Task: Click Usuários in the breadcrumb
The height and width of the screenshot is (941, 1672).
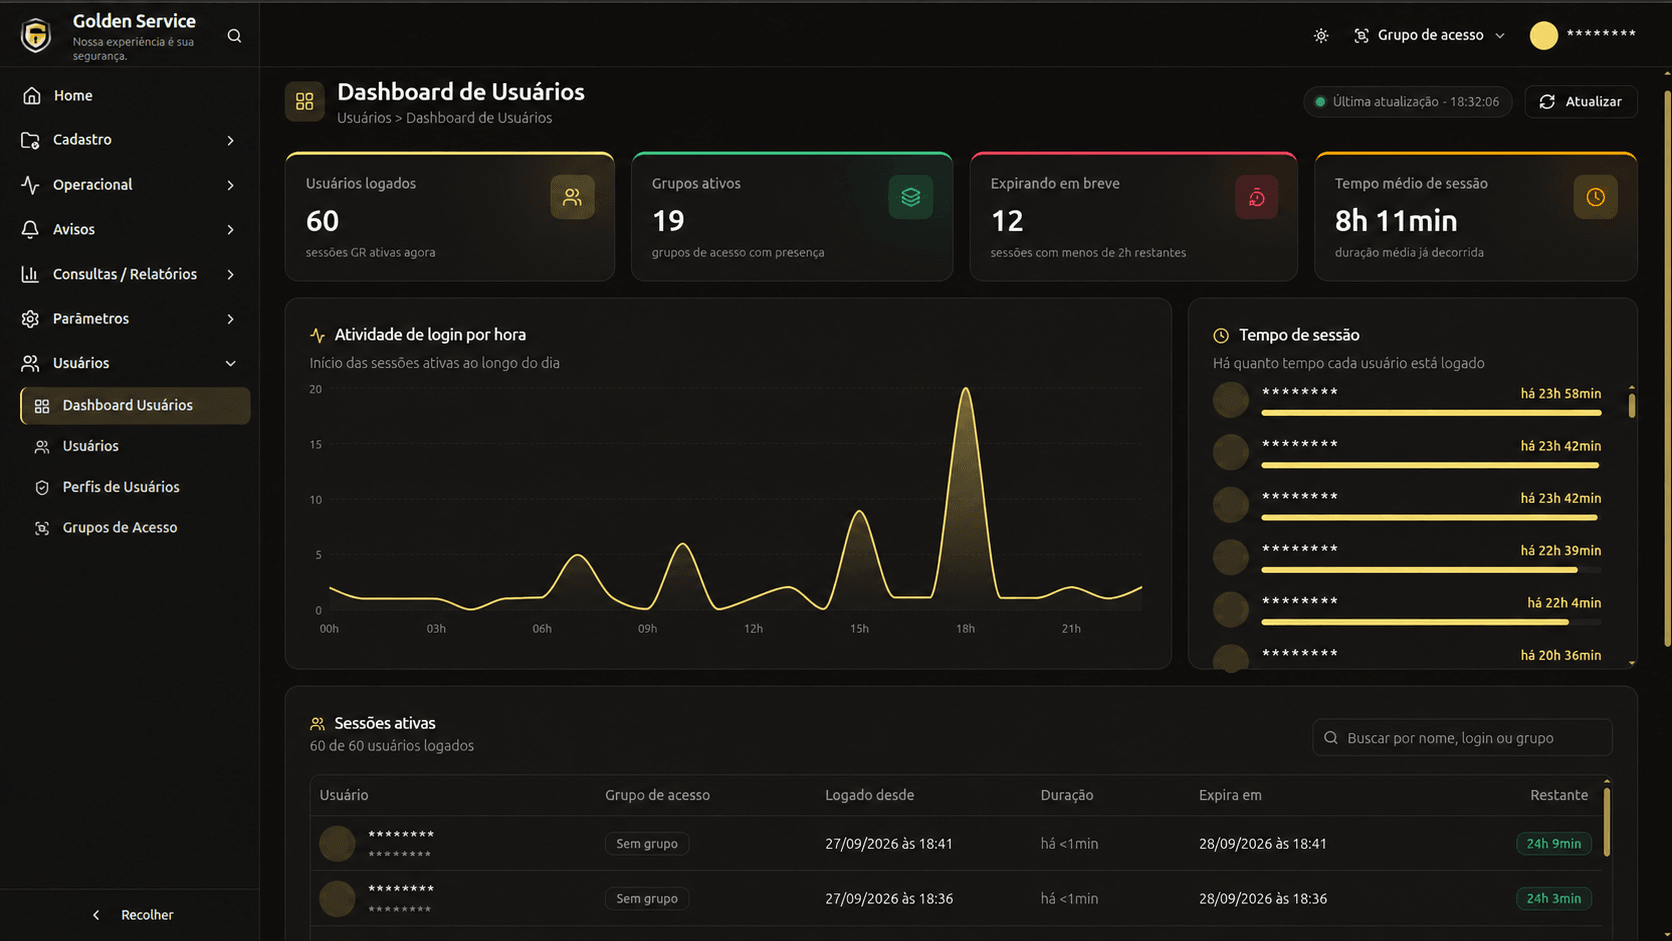Action: [x=364, y=118]
